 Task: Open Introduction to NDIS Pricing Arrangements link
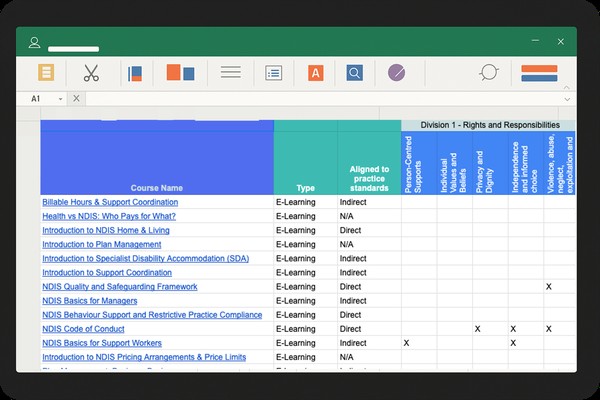[144, 358]
